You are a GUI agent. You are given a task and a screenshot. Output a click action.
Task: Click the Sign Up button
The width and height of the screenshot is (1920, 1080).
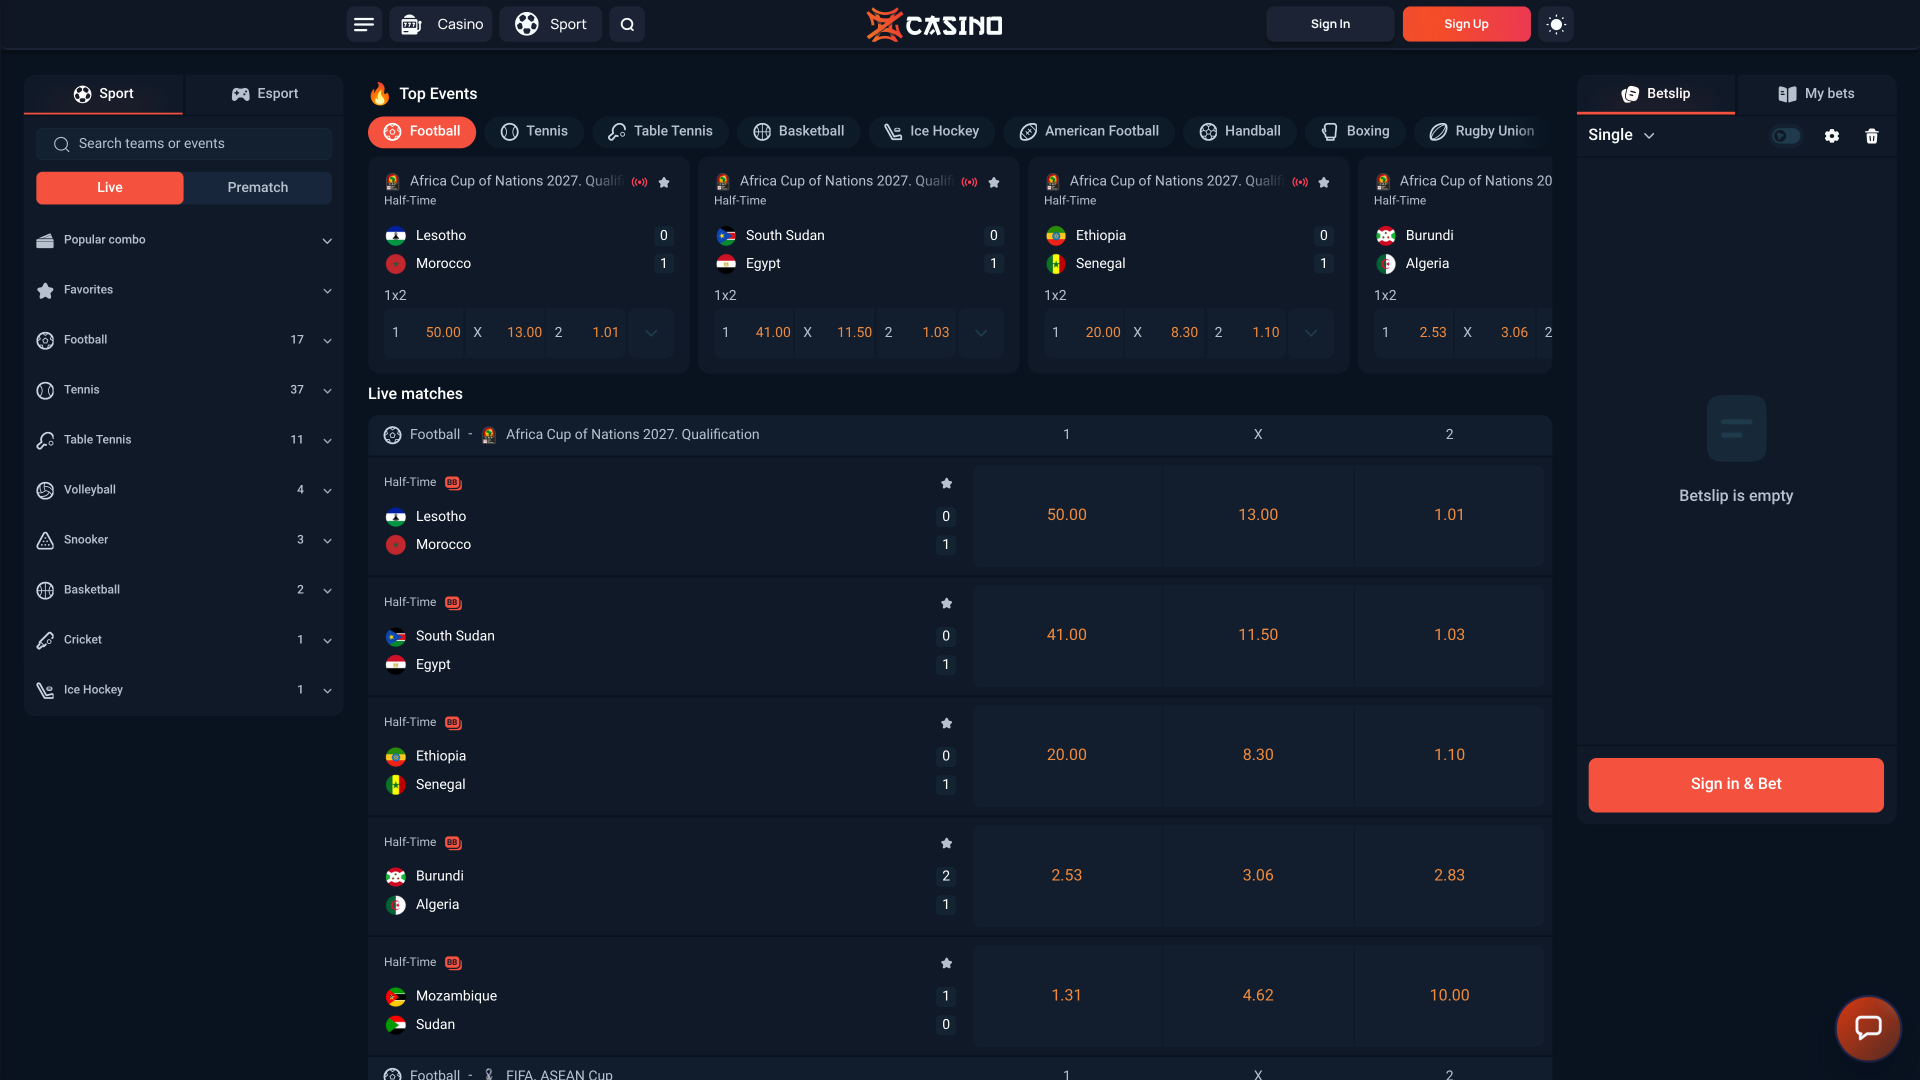pos(1466,24)
